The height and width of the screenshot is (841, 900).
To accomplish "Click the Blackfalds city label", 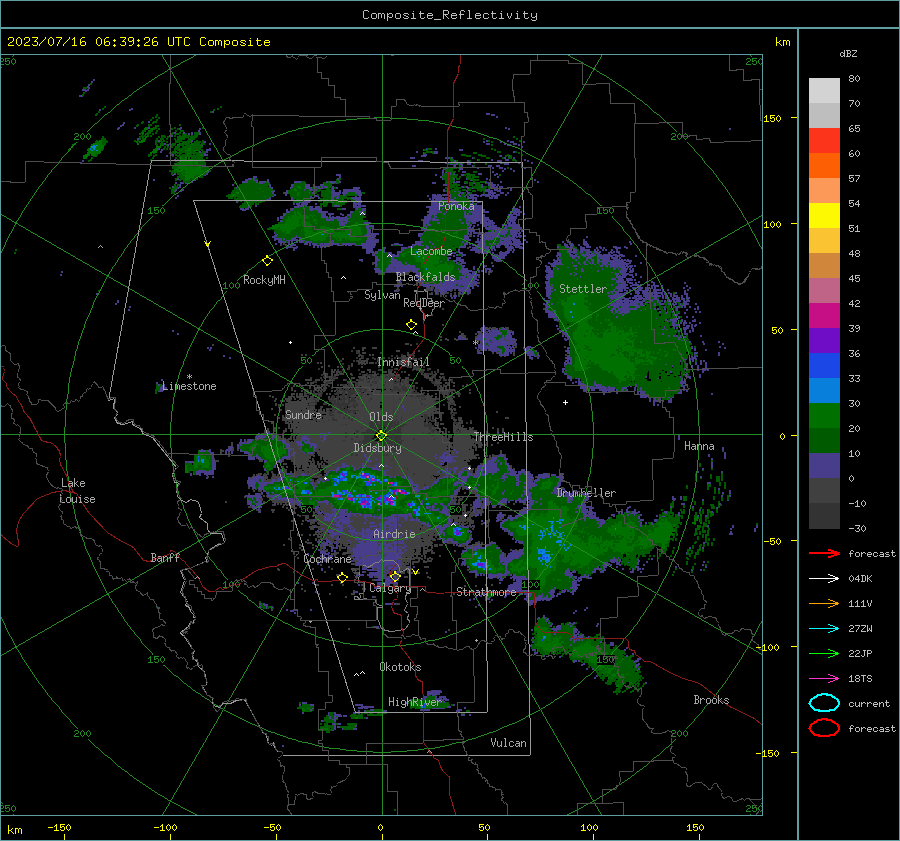I will click(x=425, y=277).
